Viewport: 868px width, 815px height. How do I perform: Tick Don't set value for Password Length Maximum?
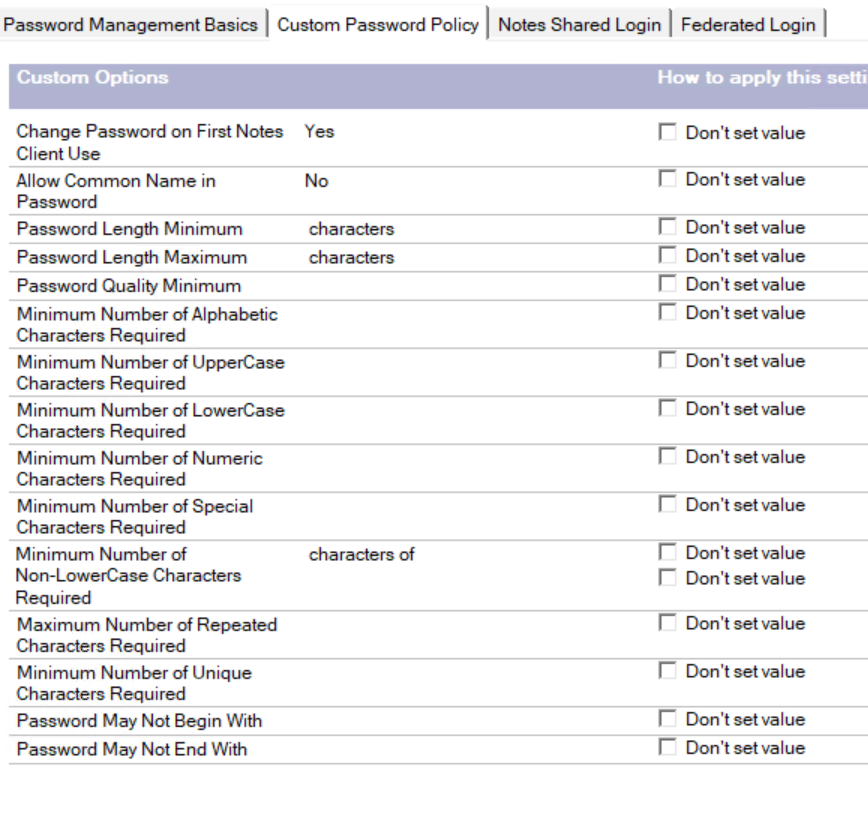668,256
